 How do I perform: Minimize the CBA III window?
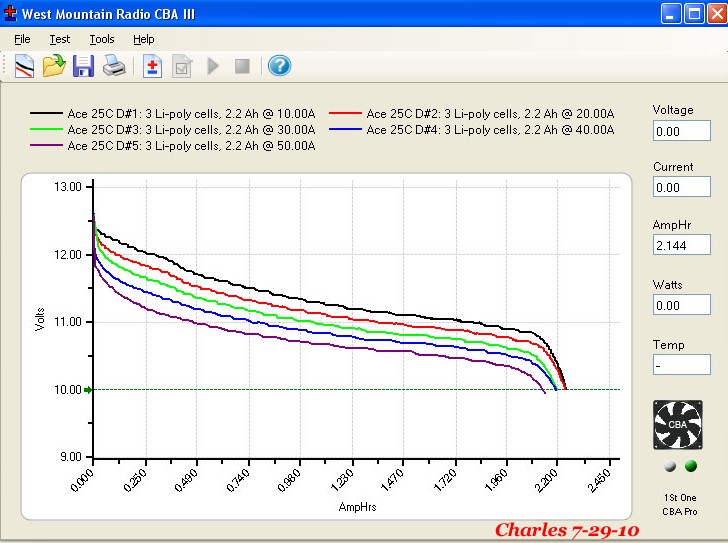point(670,13)
